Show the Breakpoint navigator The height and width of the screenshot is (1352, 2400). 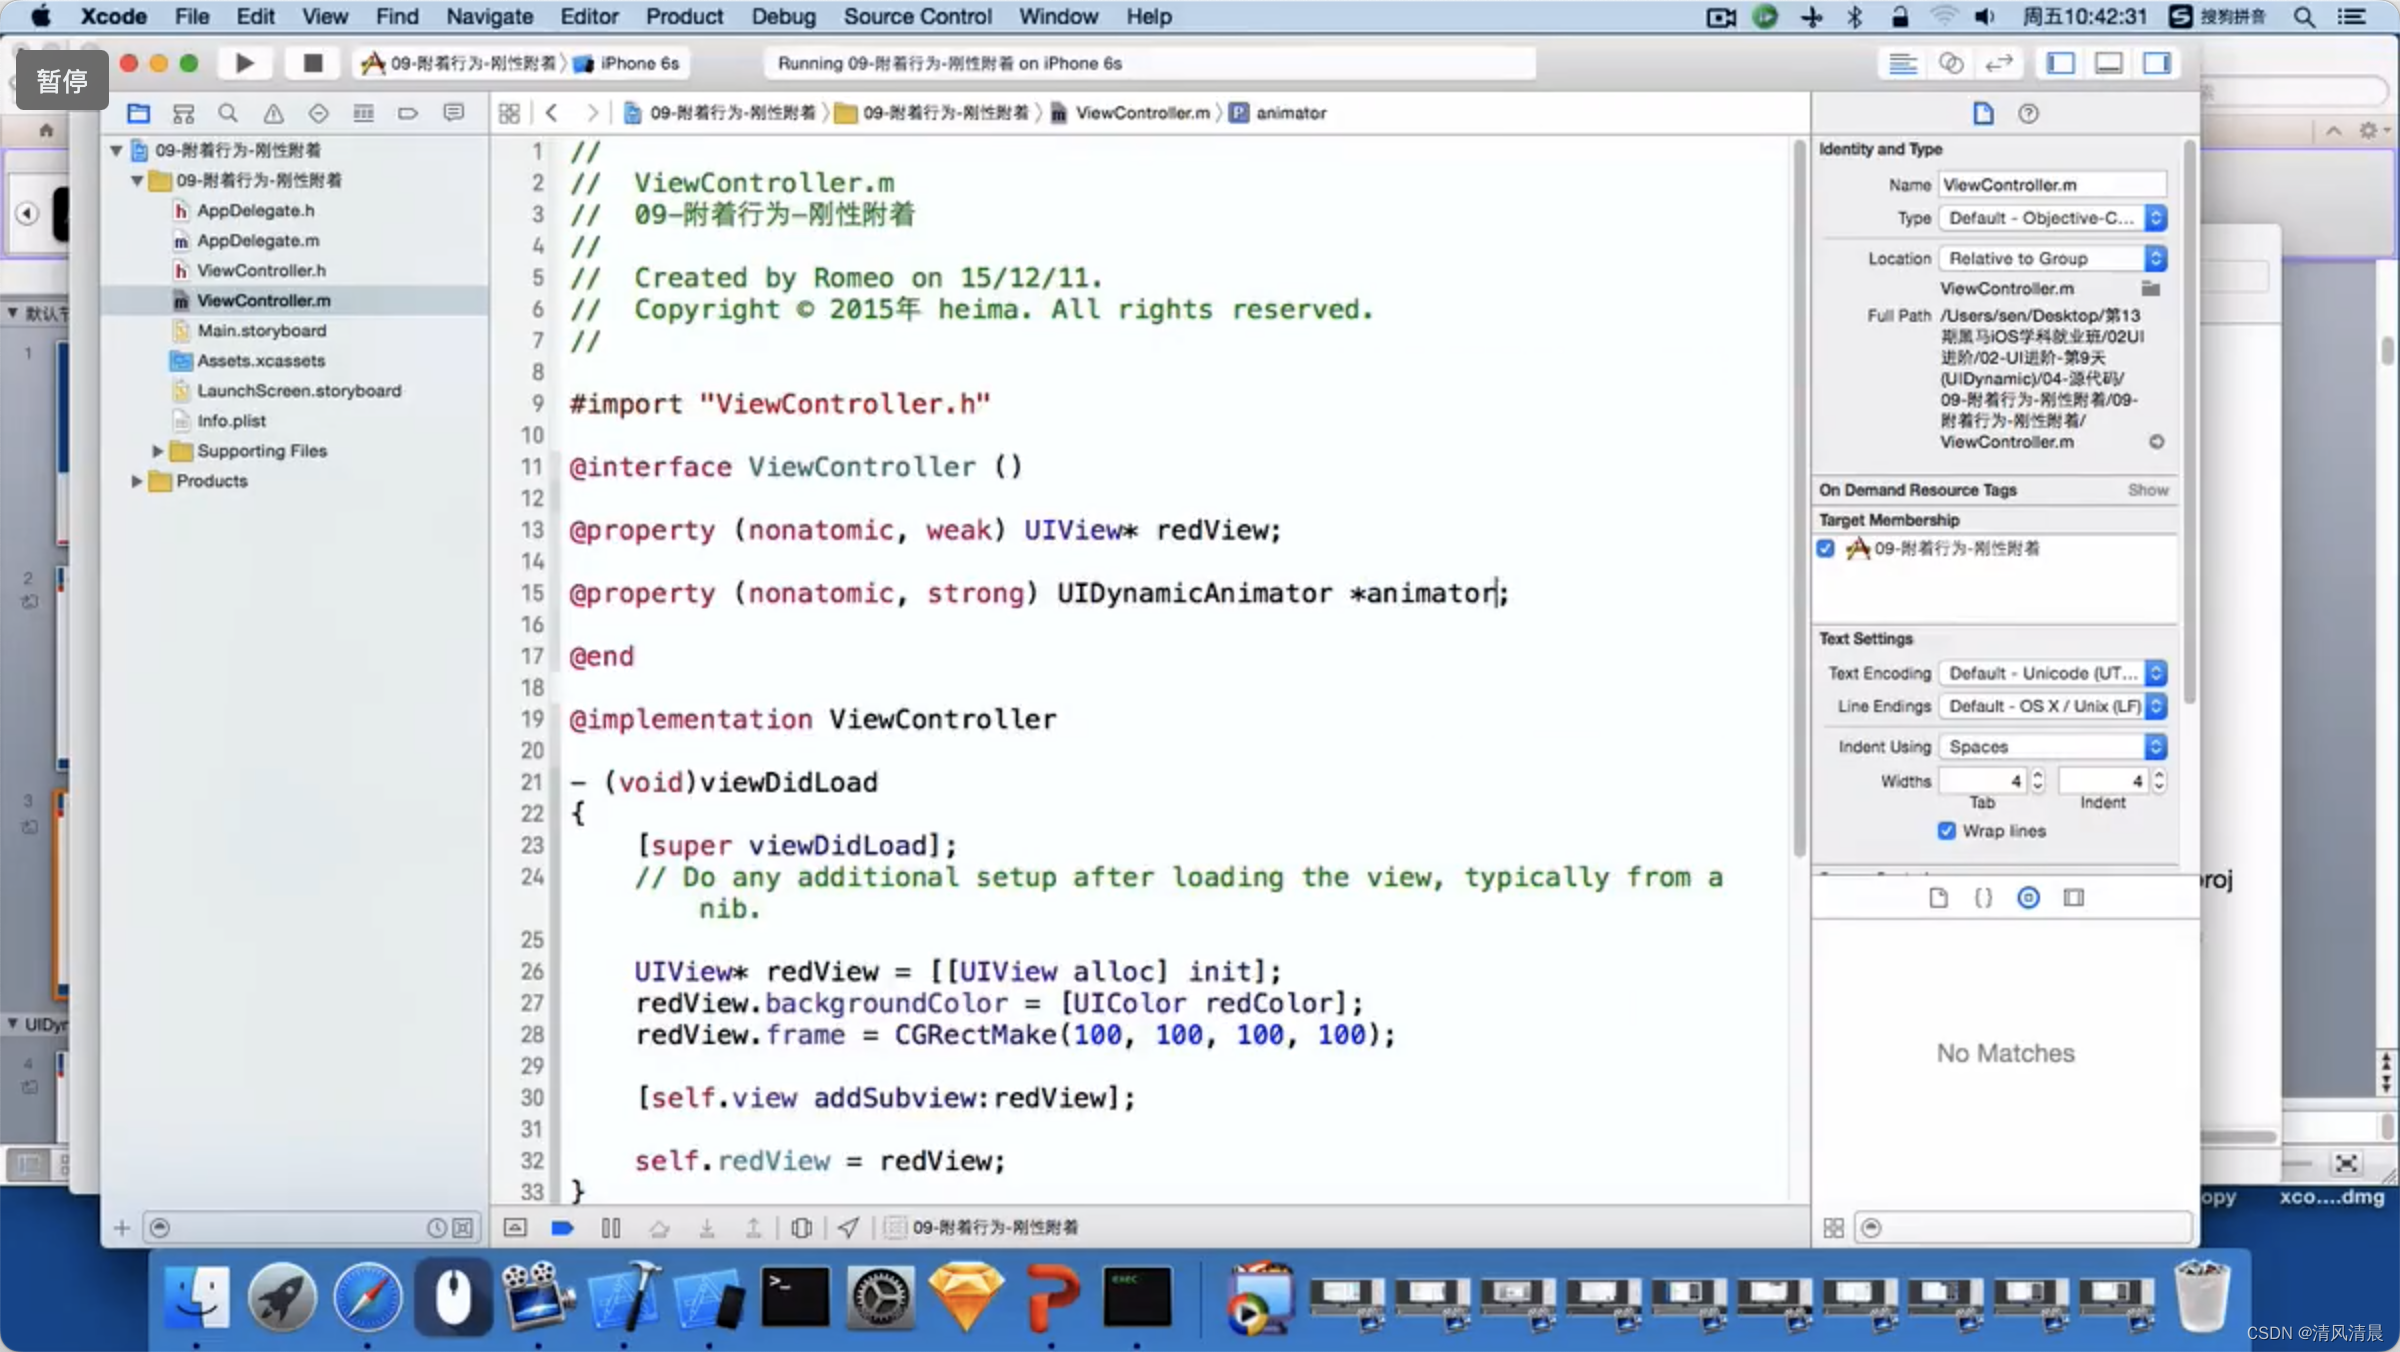[408, 113]
